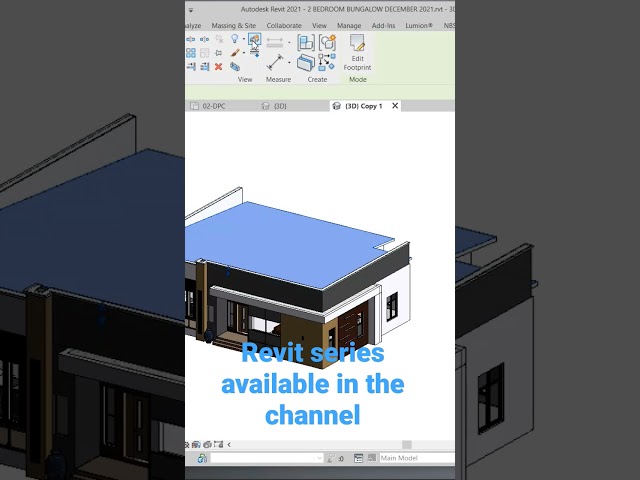Image resolution: width=640 pixels, height=480 pixels.
Task: Click the horizontal scrollbar thumb
Action: coord(407,444)
